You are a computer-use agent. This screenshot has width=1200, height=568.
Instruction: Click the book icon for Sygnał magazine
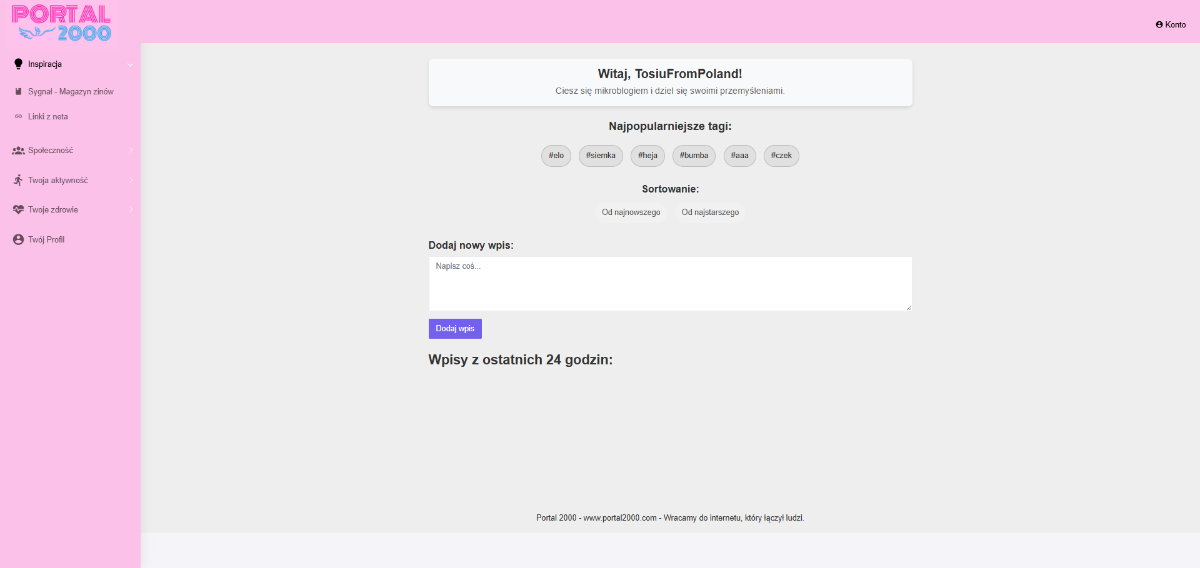point(18,91)
